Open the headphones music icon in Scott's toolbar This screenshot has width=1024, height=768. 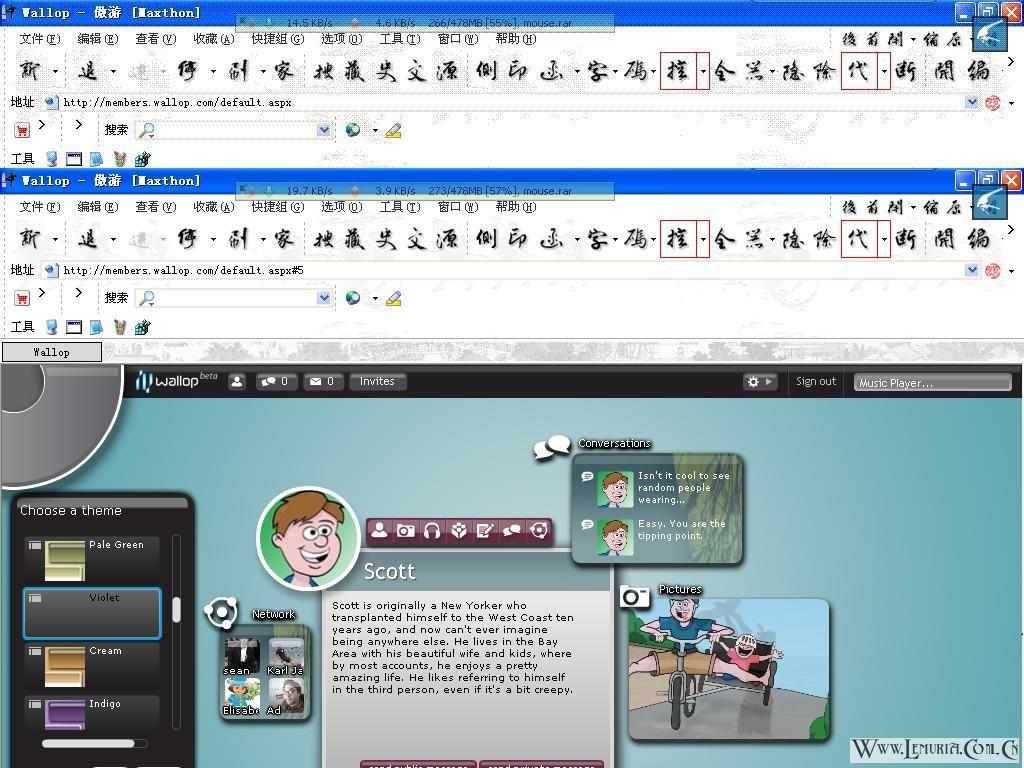pyautogui.click(x=432, y=530)
